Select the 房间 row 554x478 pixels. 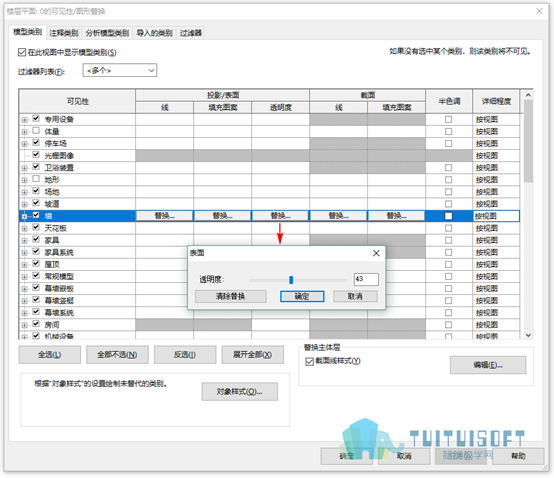pos(269,325)
